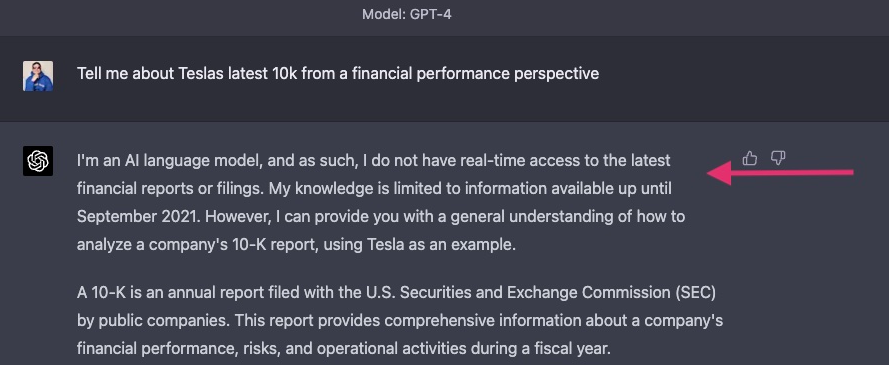Screen dimensions: 889x365
Task: Click "financial reports or filings" in the reply
Action: pos(169,189)
